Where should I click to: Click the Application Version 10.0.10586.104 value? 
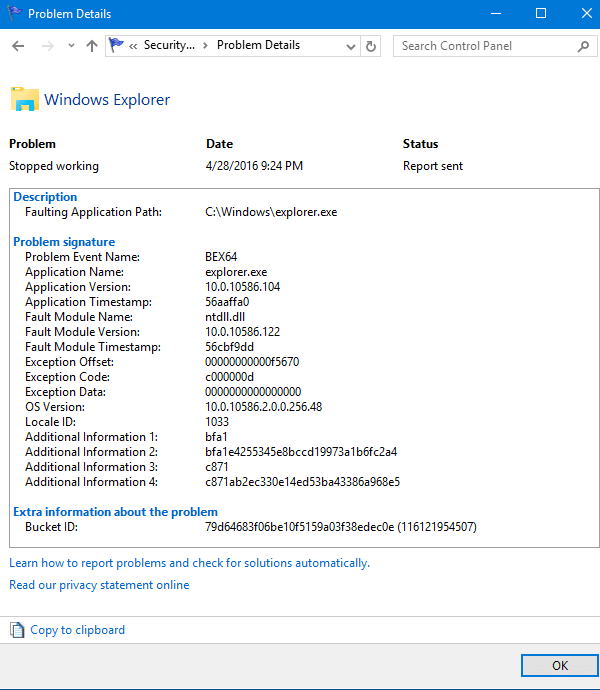pos(243,287)
